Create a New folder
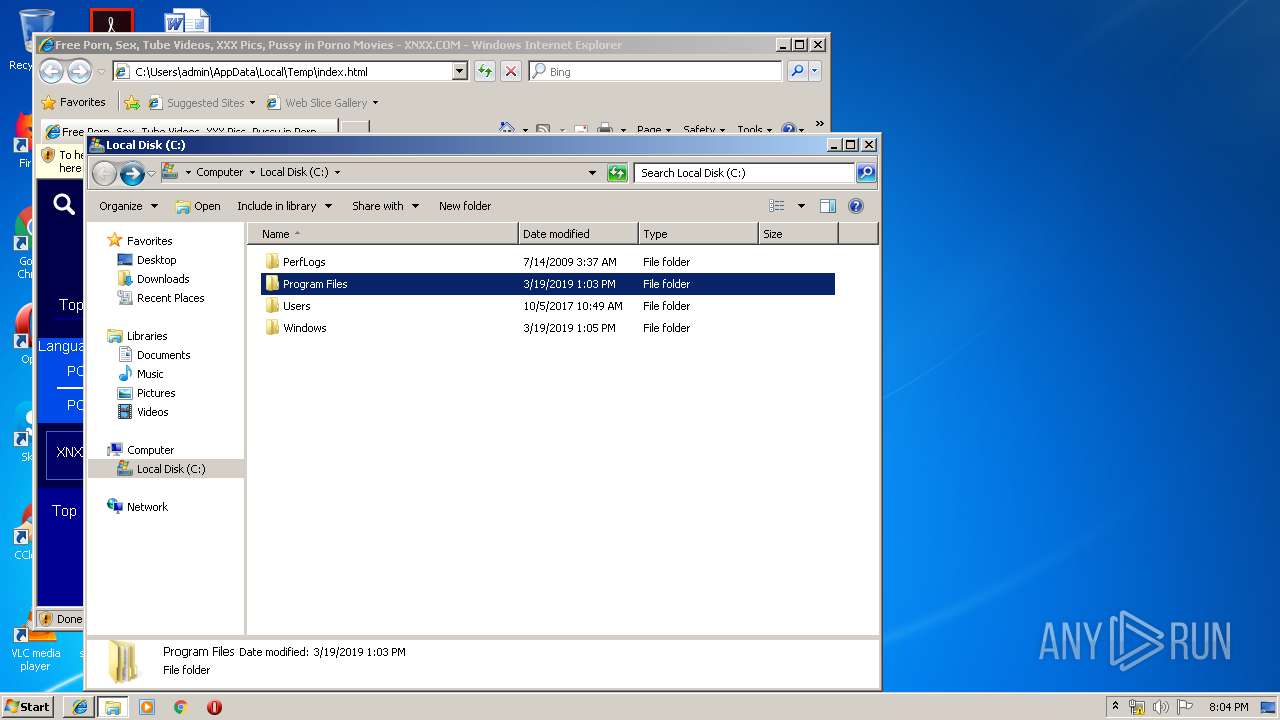The height and width of the screenshot is (720, 1280). (x=465, y=206)
